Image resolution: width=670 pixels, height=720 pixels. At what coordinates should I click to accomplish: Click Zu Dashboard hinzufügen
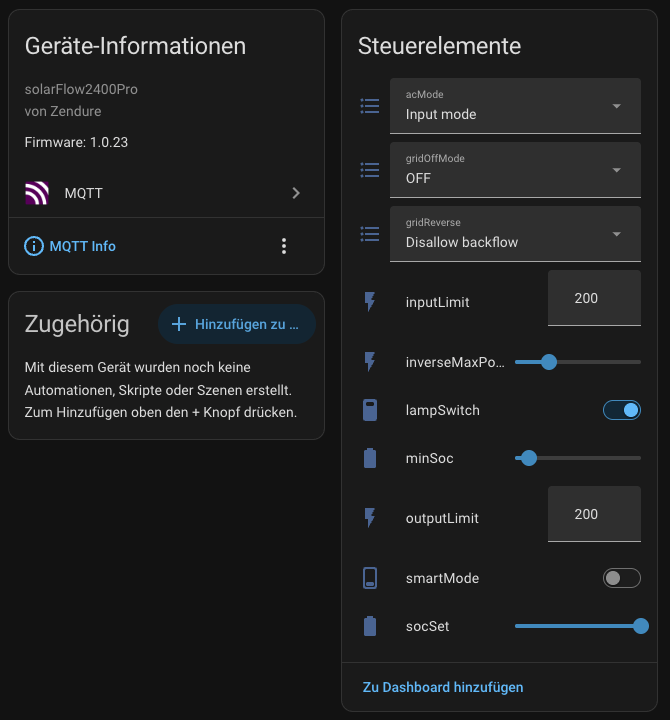point(443,687)
